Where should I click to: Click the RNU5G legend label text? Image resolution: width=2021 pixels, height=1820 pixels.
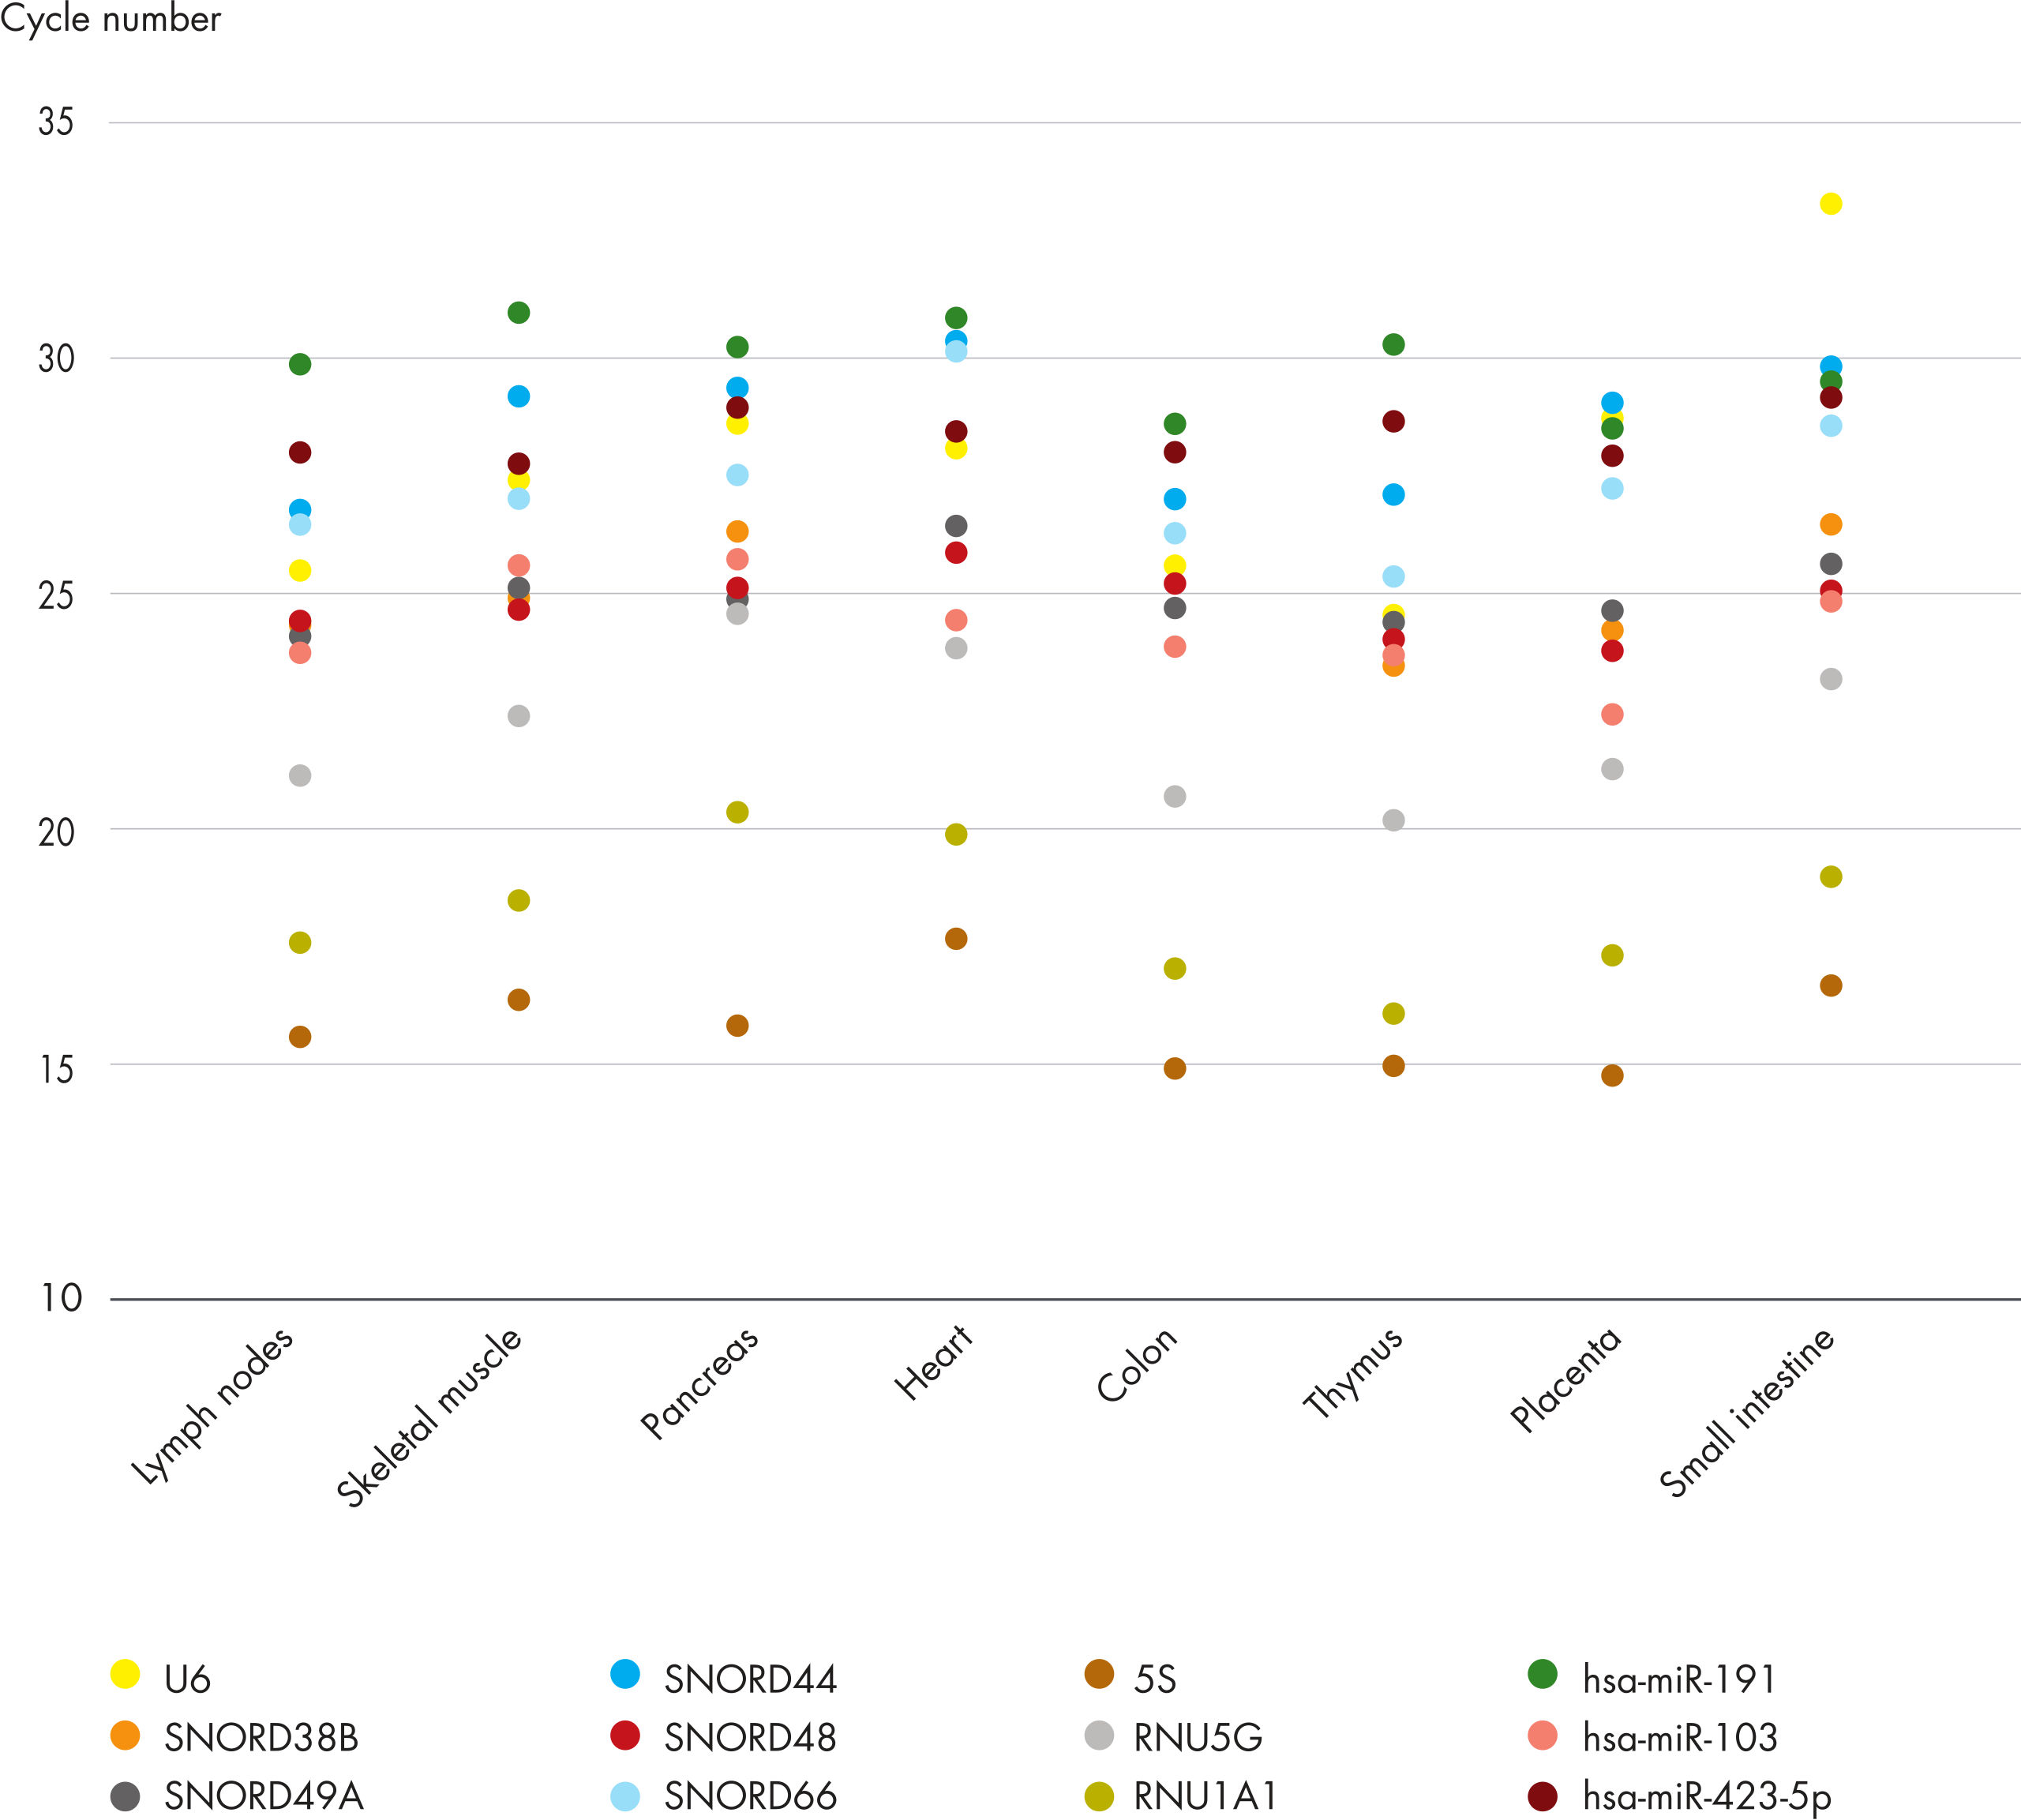(x=1198, y=1738)
